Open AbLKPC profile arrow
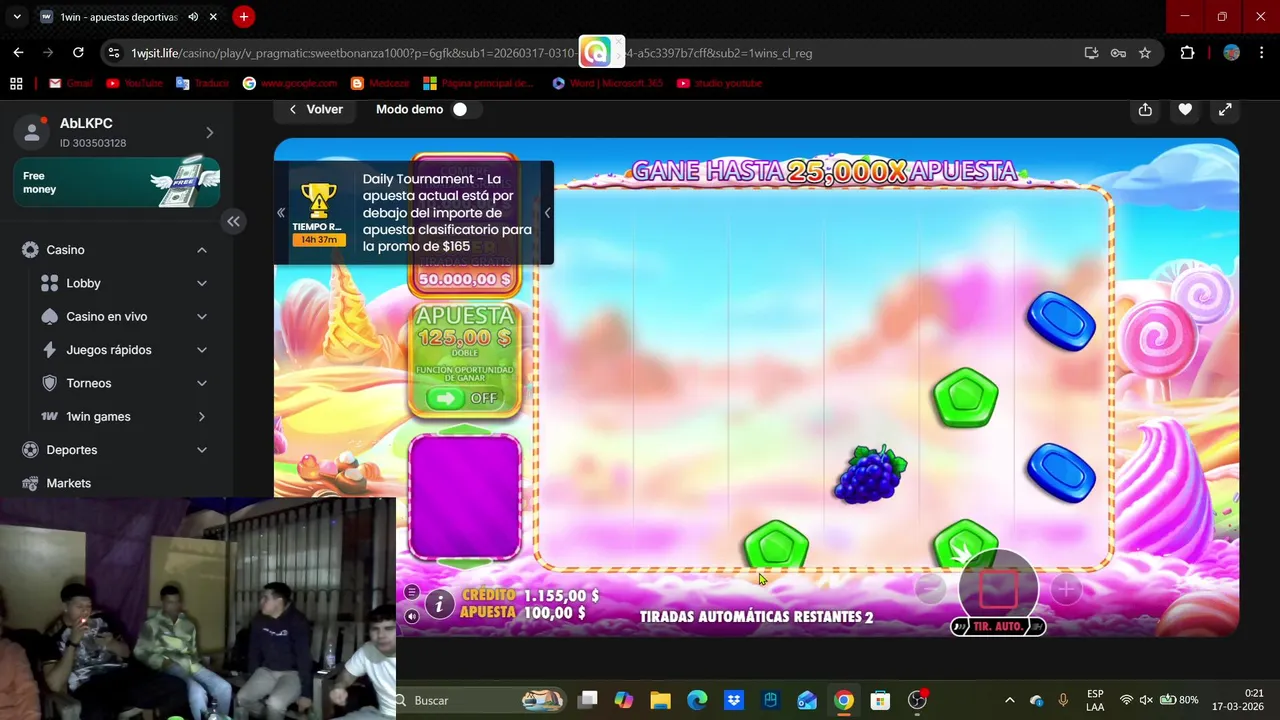The height and width of the screenshot is (720, 1280). tap(209, 132)
